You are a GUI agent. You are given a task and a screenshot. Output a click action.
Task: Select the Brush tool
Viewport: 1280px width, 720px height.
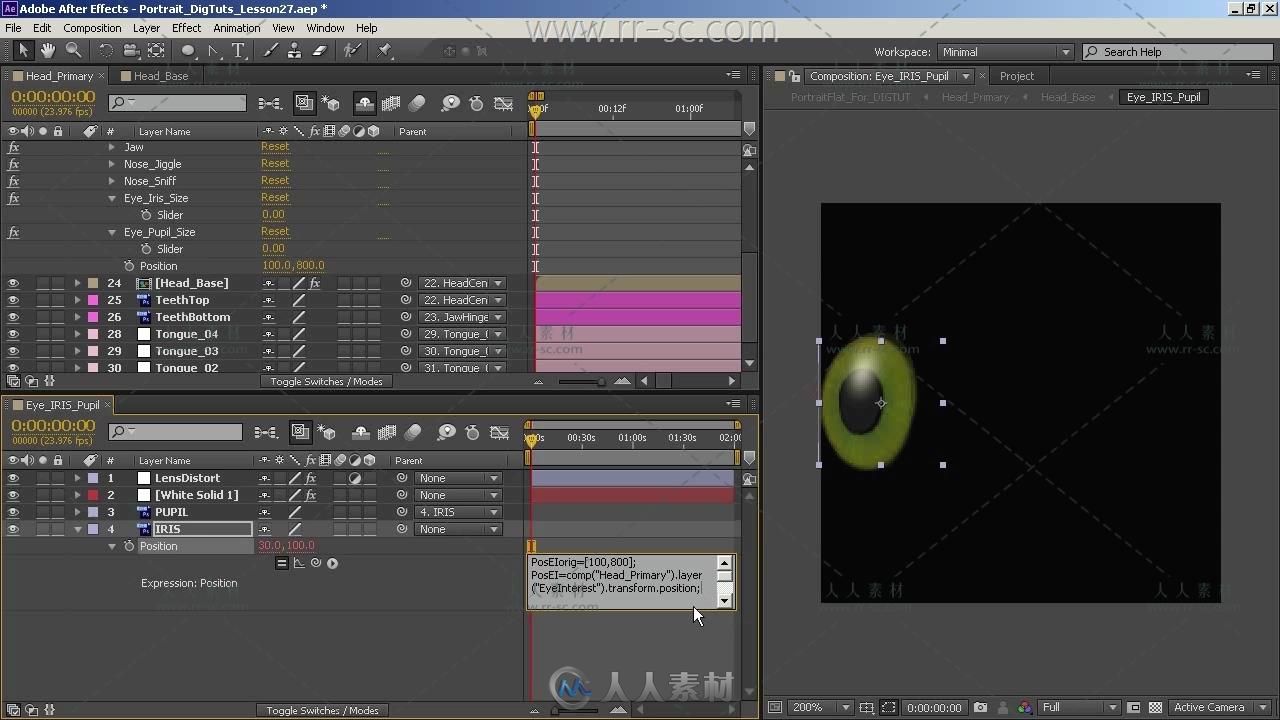coord(270,51)
